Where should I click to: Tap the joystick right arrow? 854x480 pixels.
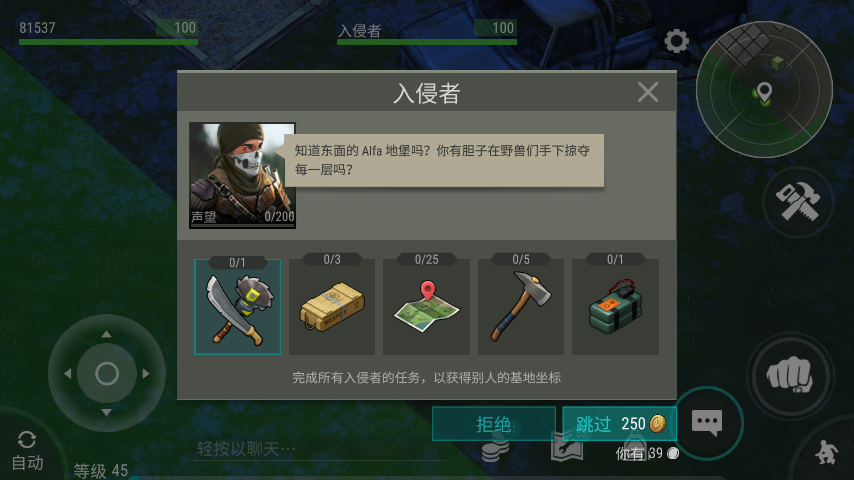[145, 374]
